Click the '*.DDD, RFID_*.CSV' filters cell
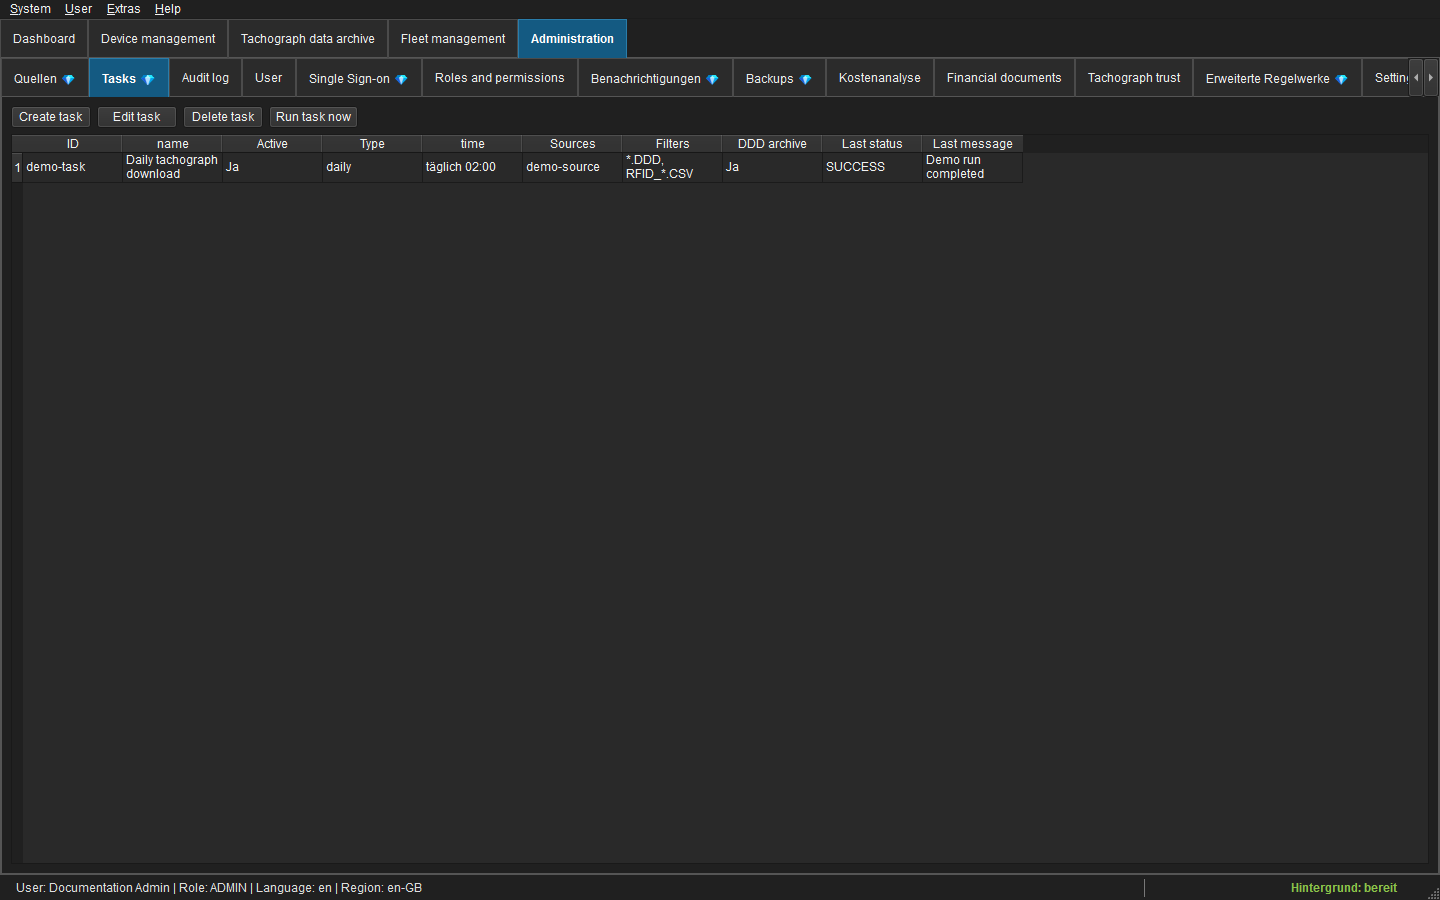The width and height of the screenshot is (1440, 900). [x=672, y=167]
